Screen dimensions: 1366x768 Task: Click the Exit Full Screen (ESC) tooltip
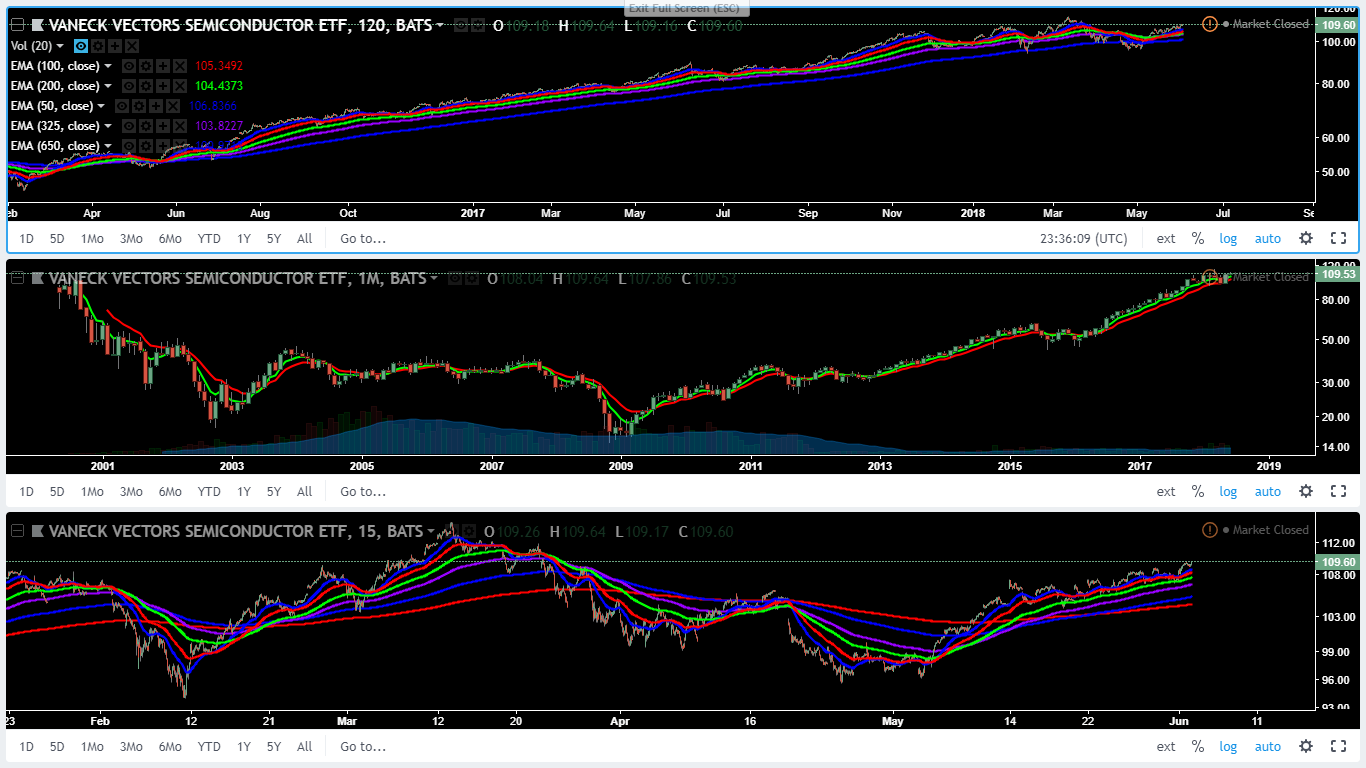[x=686, y=8]
